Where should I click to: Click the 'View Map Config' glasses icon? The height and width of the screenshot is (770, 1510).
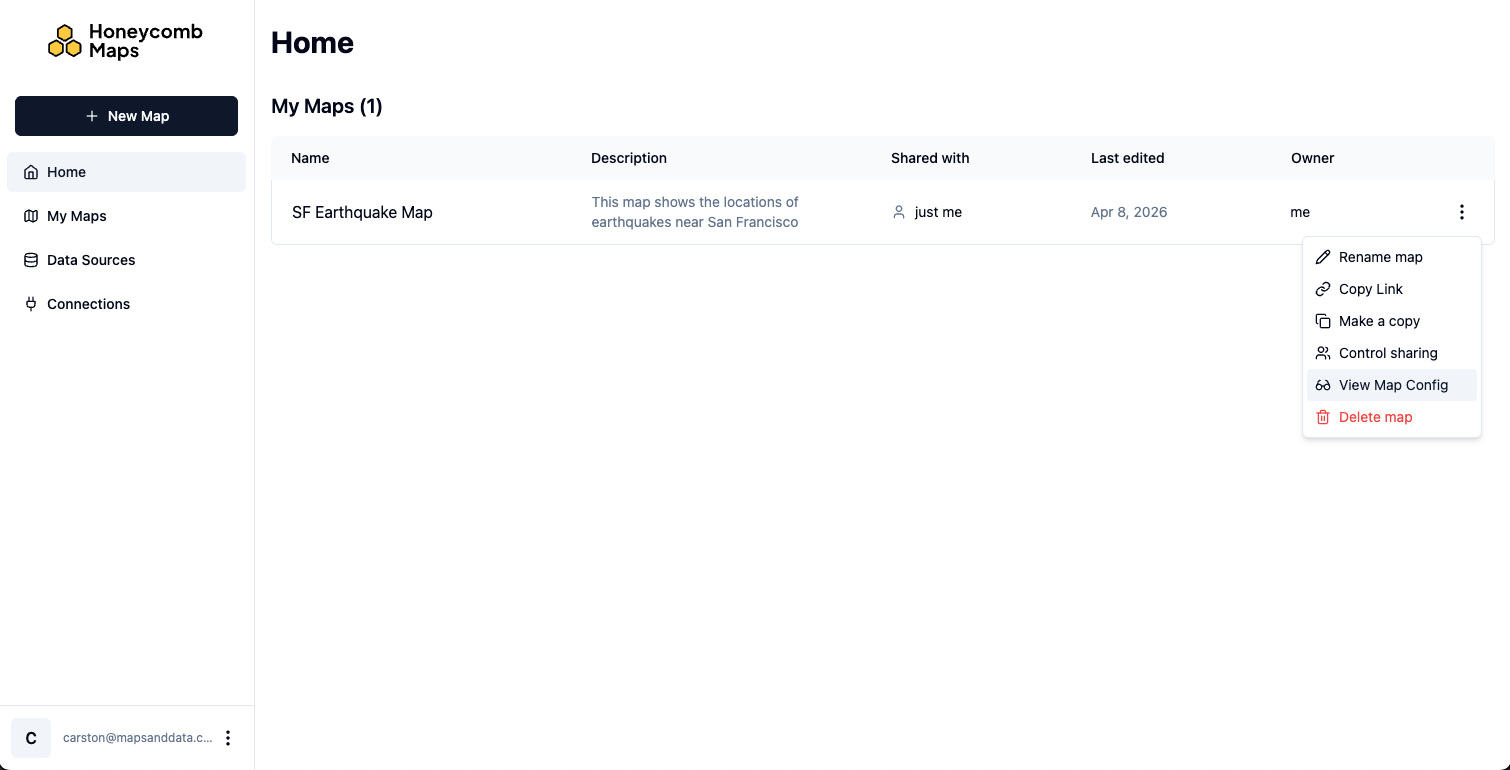1322,385
